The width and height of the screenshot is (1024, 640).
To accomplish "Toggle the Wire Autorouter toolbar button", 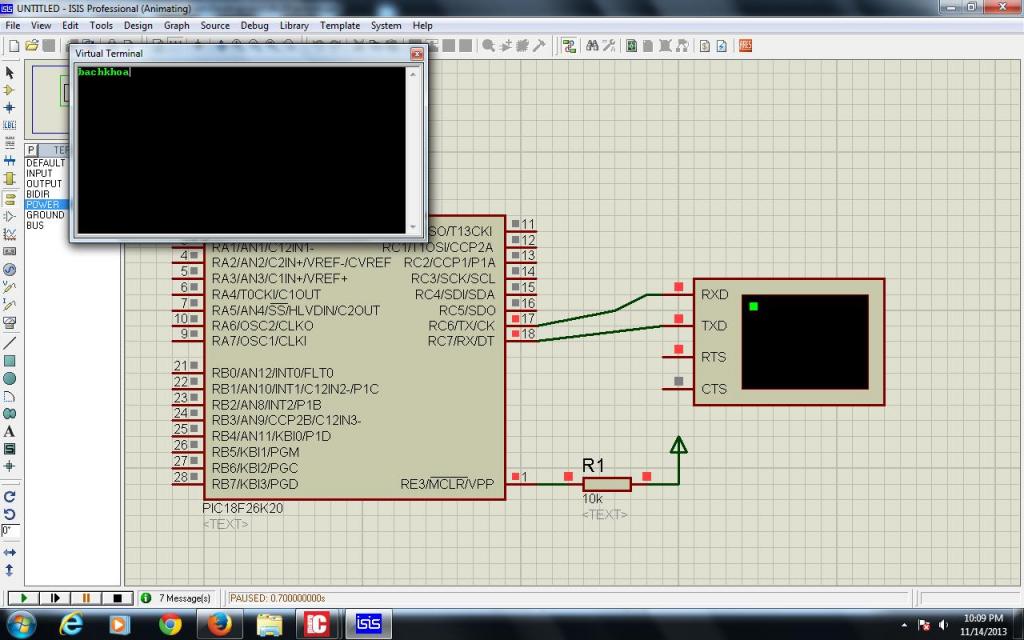I will 569,45.
